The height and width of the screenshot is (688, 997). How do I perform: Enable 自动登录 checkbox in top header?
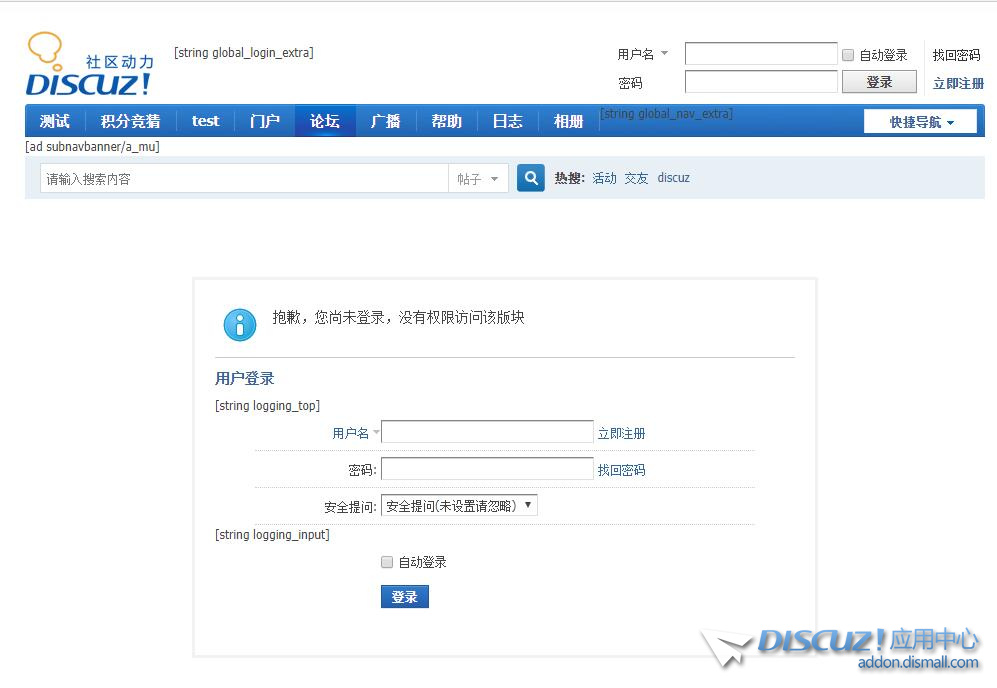coord(848,55)
